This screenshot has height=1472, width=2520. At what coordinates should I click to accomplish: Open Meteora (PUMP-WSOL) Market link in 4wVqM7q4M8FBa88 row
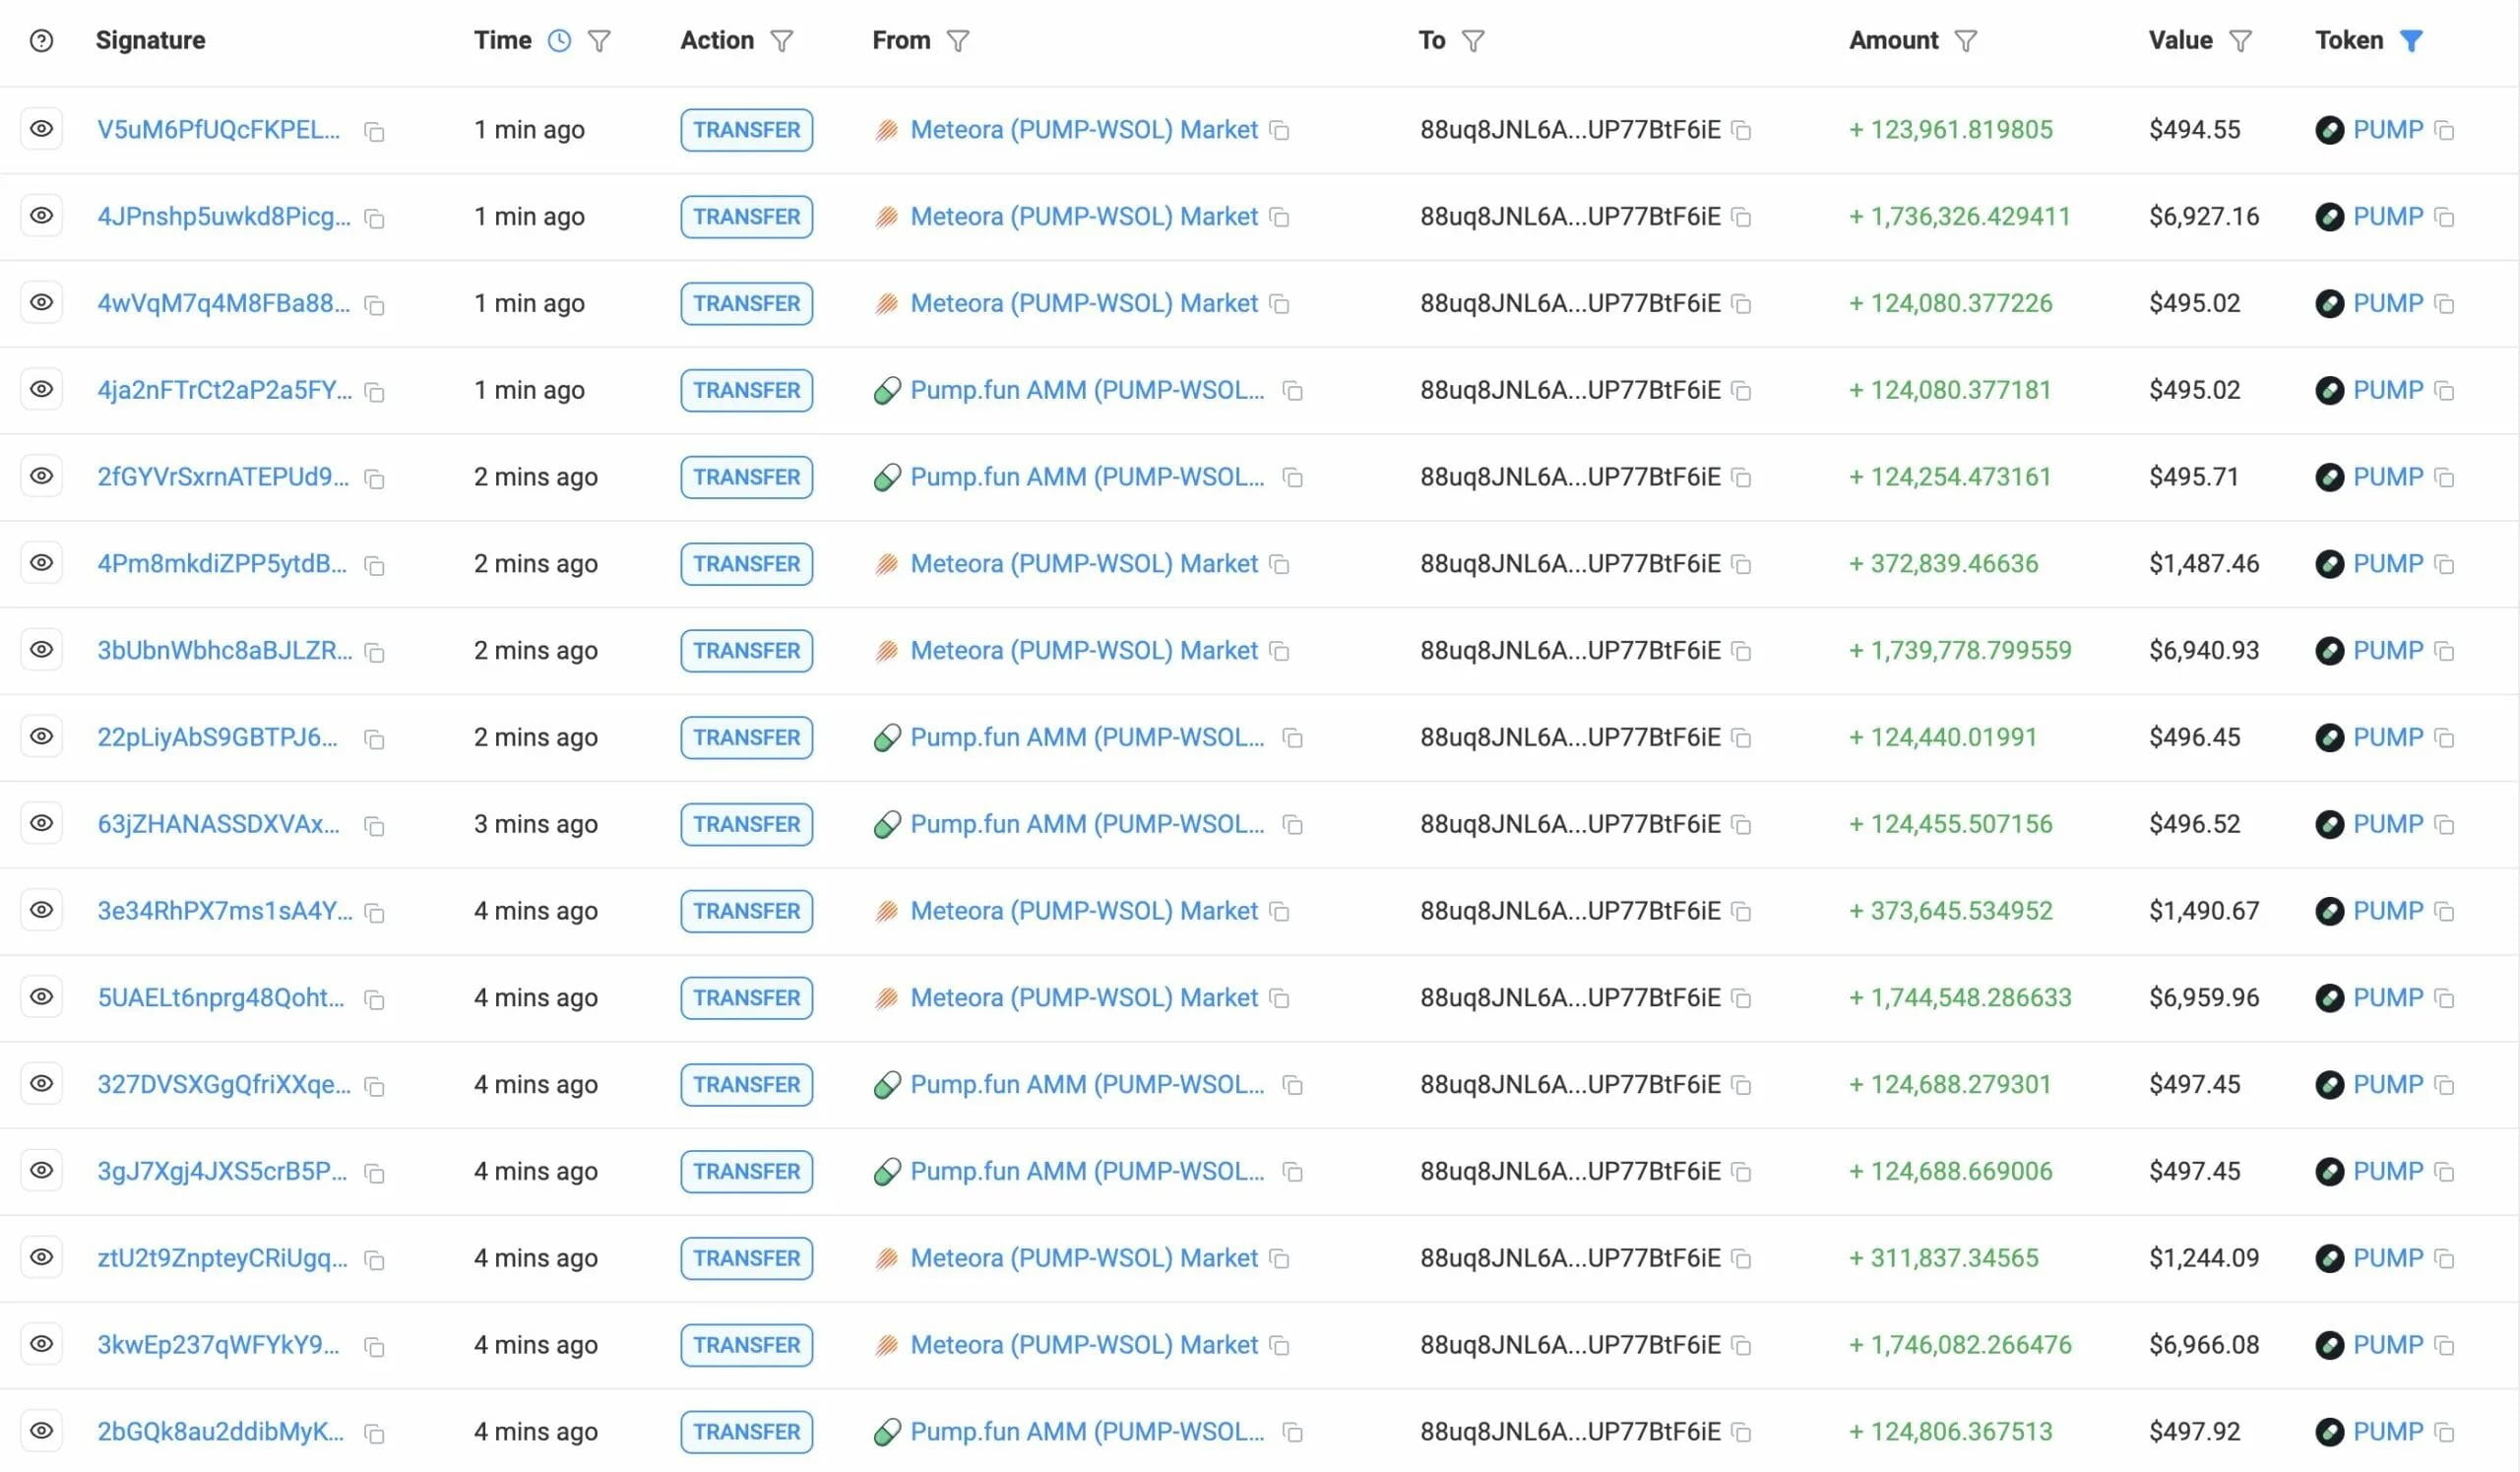point(1084,303)
